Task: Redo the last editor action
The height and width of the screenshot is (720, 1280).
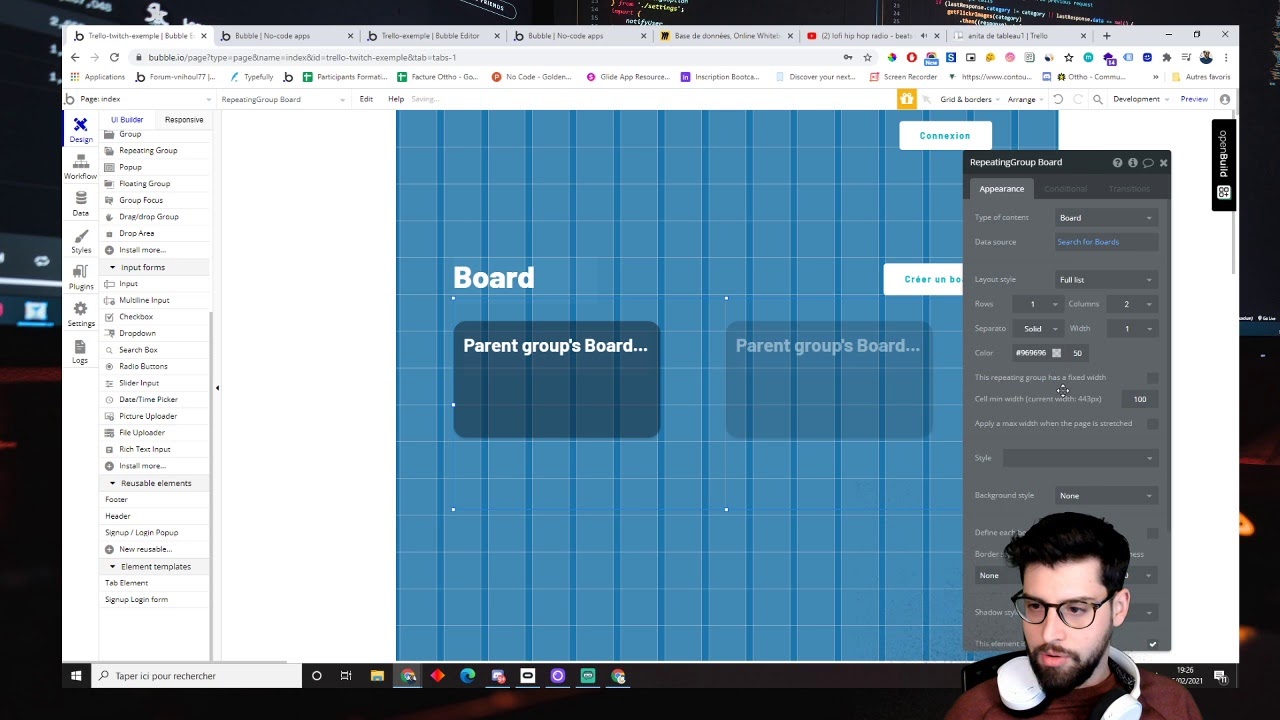Action: coord(1078,99)
